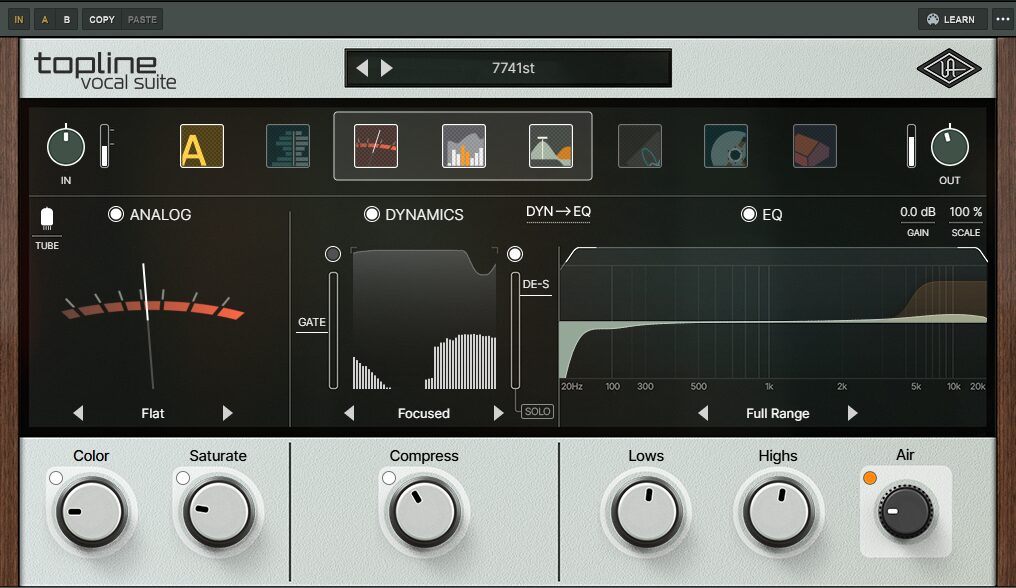Select the dynamics bar-graph module icon

[463, 146]
